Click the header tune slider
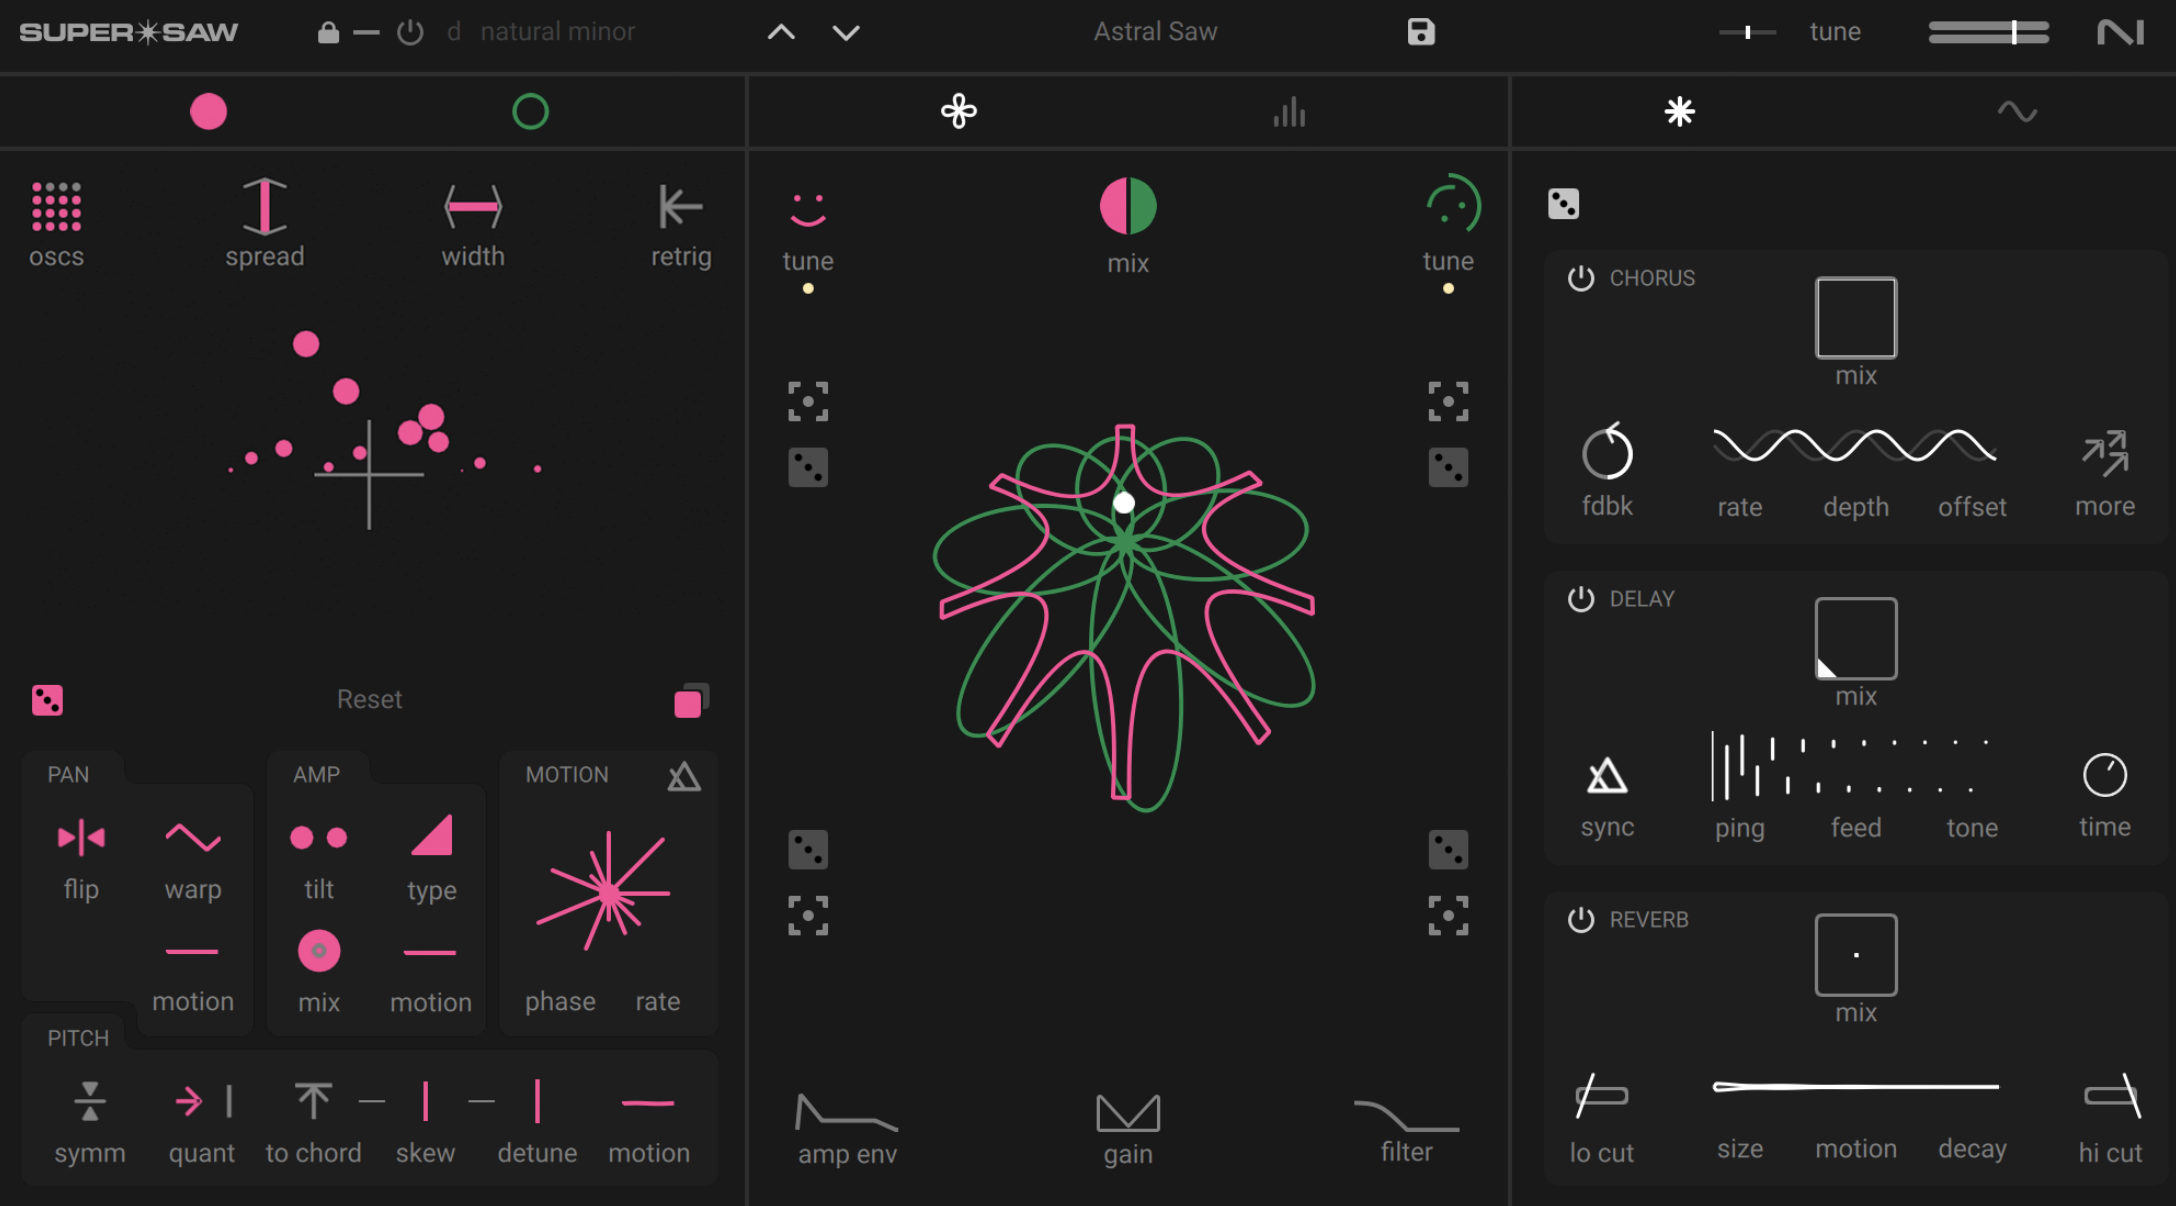The width and height of the screenshot is (2176, 1206). click(1747, 32)
